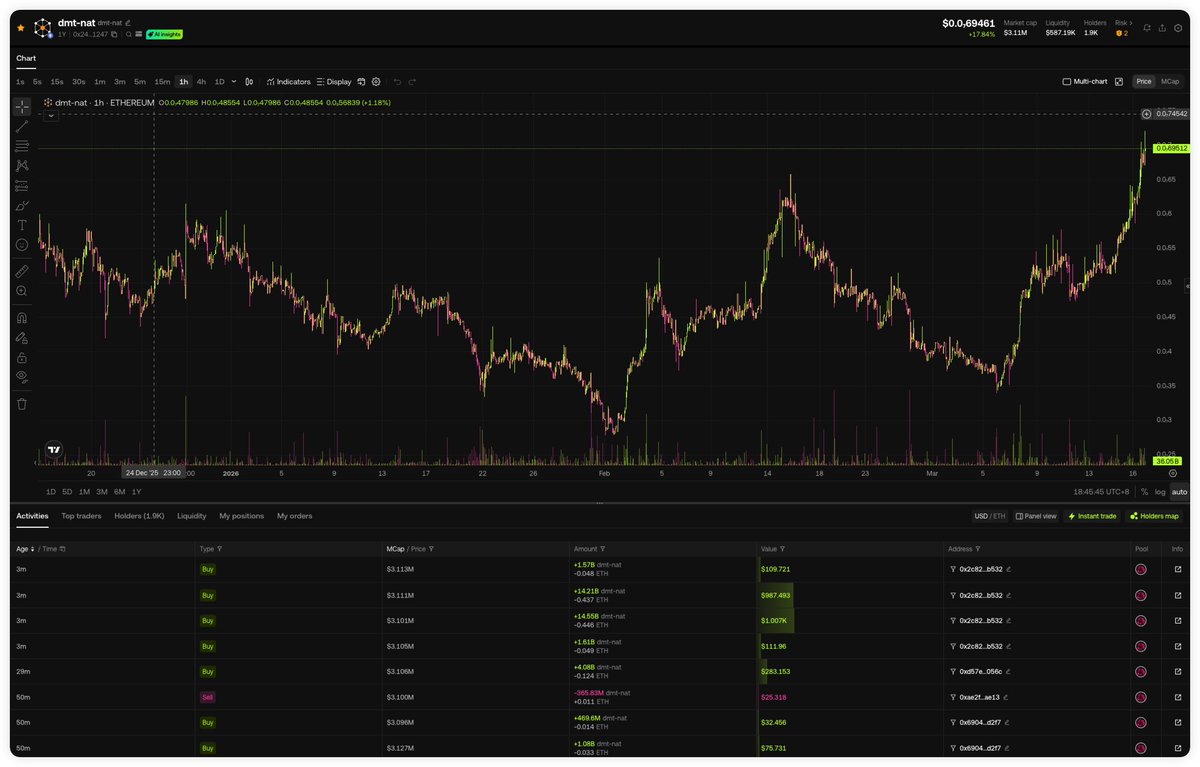Switch chart to MCap mode
1200x767 pixels.
[1169, 82]
